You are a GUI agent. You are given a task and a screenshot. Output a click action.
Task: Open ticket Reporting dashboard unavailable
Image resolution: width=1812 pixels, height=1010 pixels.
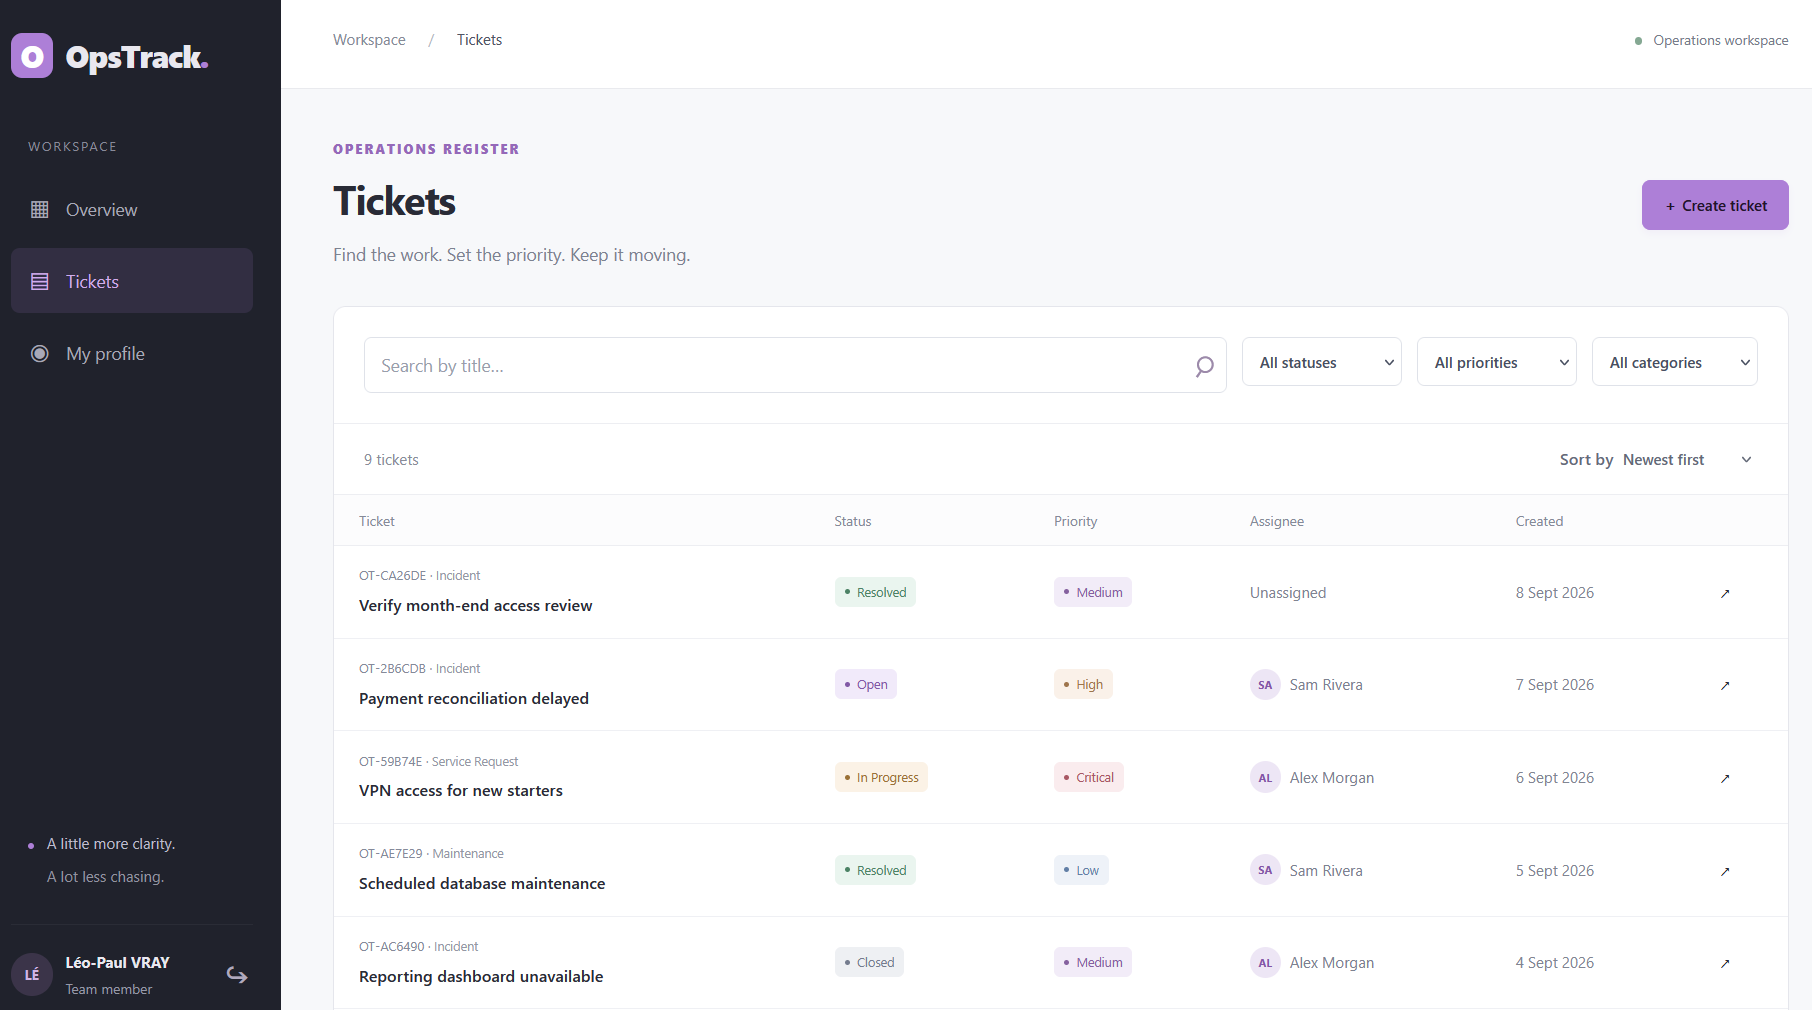click(481, 976)
